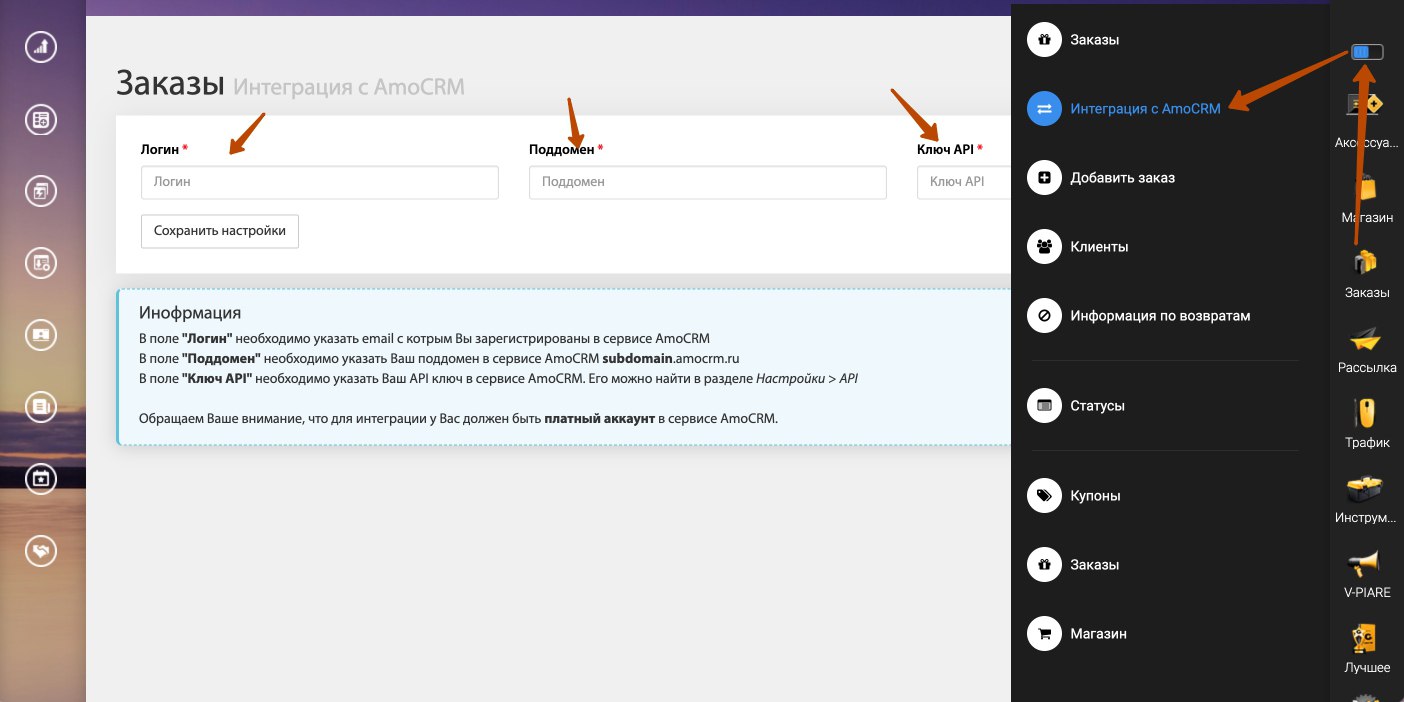
Task: Choose Добавить заказ from the menu
Action: [x=1122, y=178]
